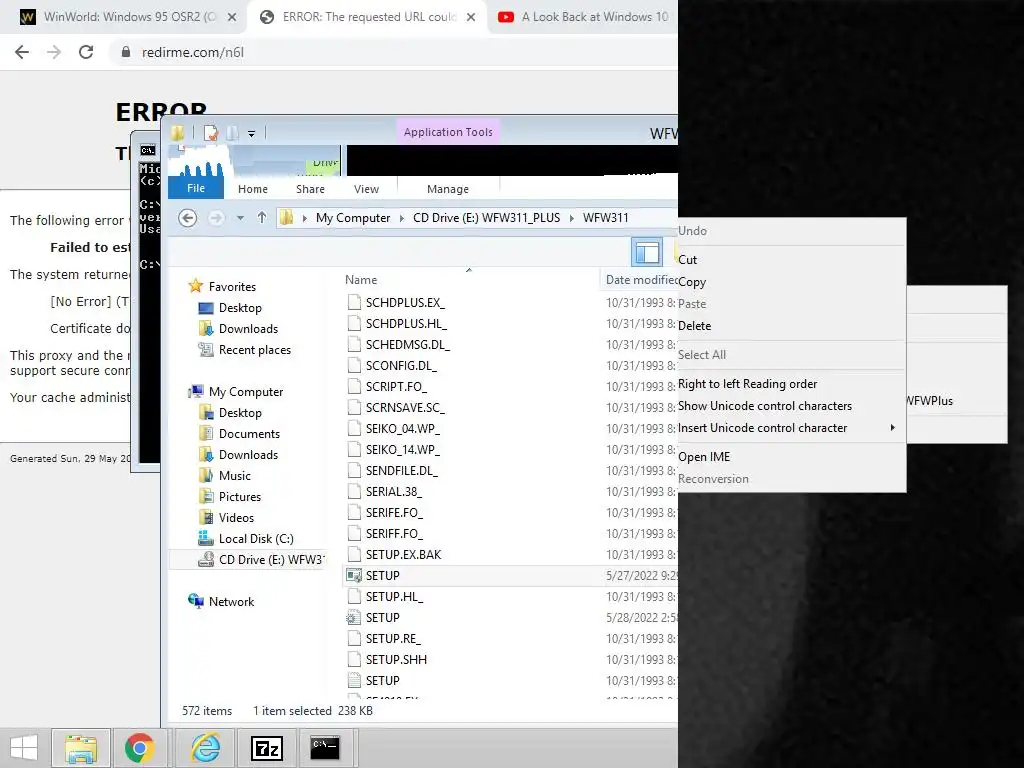Select SENDFILE.DL_ file
The height and width of the screenshot is (768, 1024).
pyautogui.click(x=402, y=470)
